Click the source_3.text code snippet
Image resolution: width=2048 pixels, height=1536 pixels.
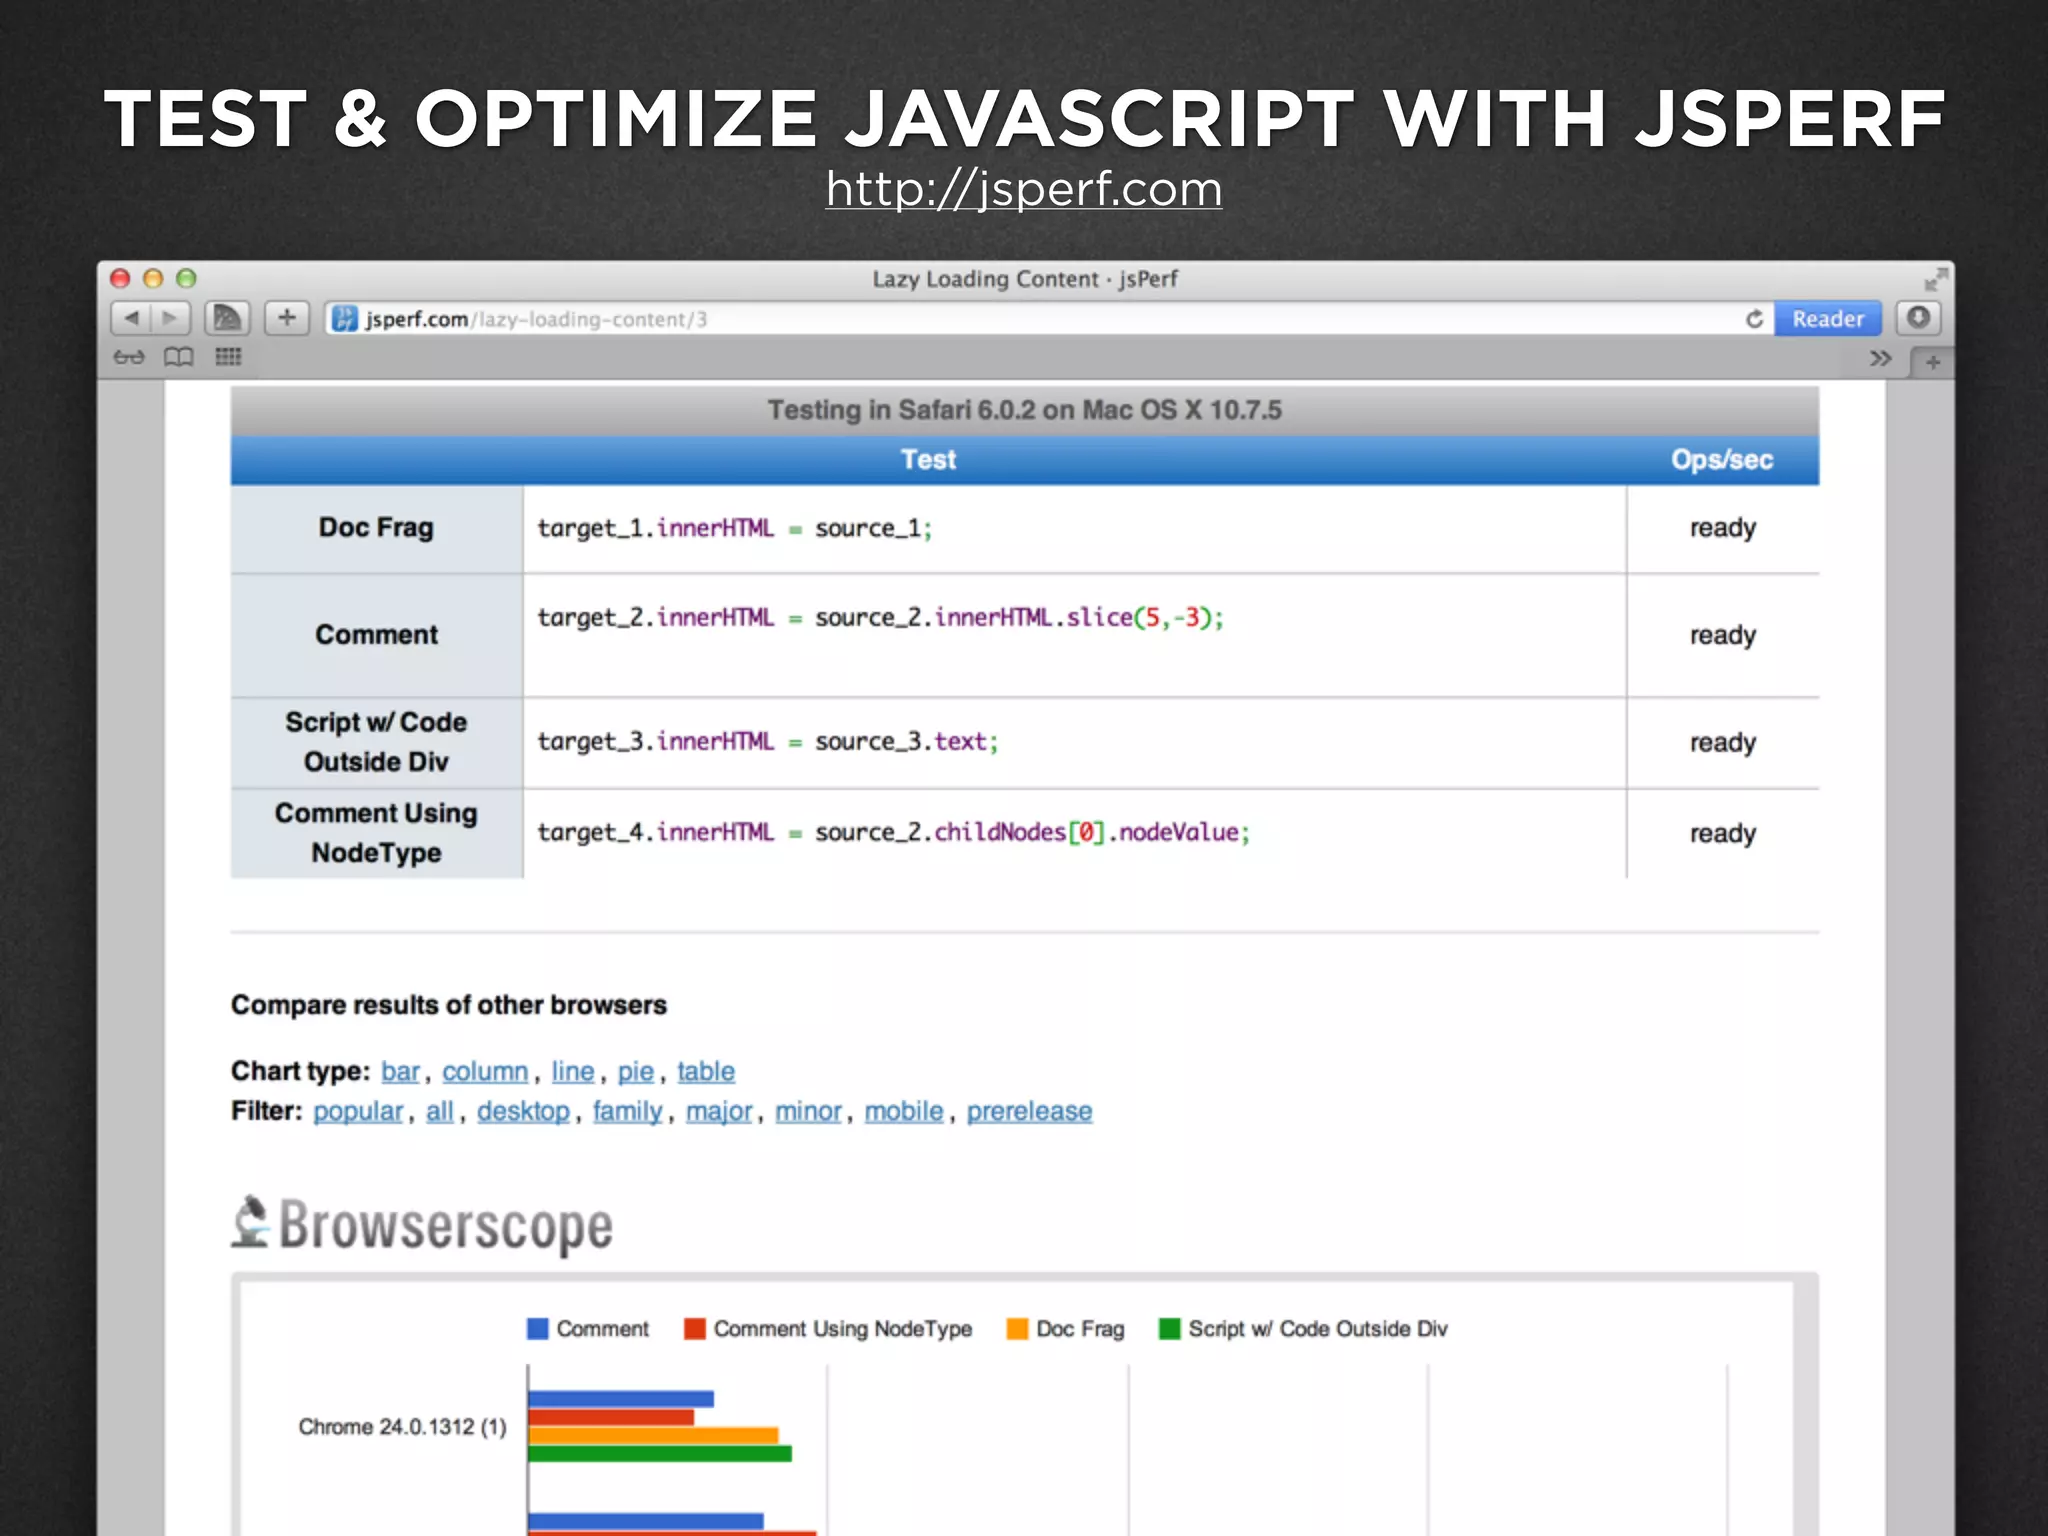point(768,742)
